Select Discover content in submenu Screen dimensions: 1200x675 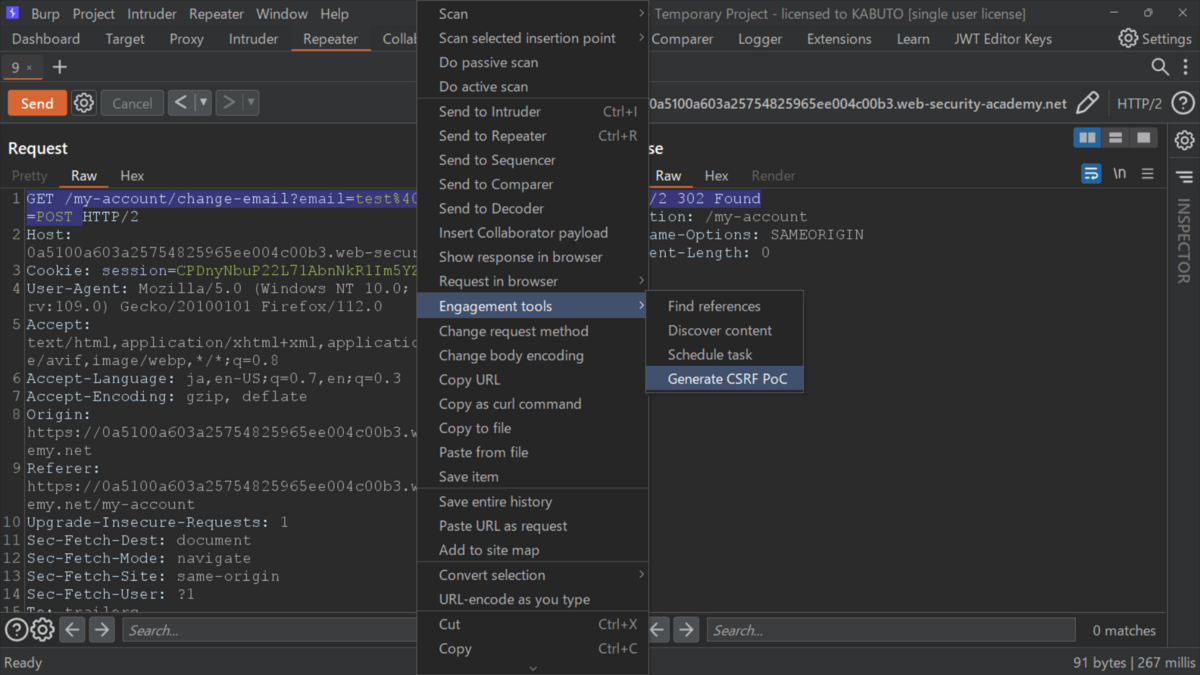(x=725, y=330)
